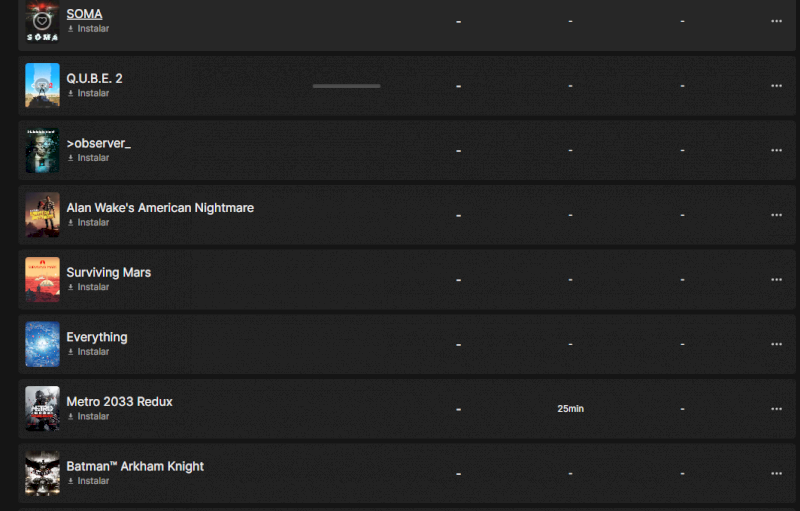Click the Q.U.B.E. 2 cover thumbnail

click(42, 86)
